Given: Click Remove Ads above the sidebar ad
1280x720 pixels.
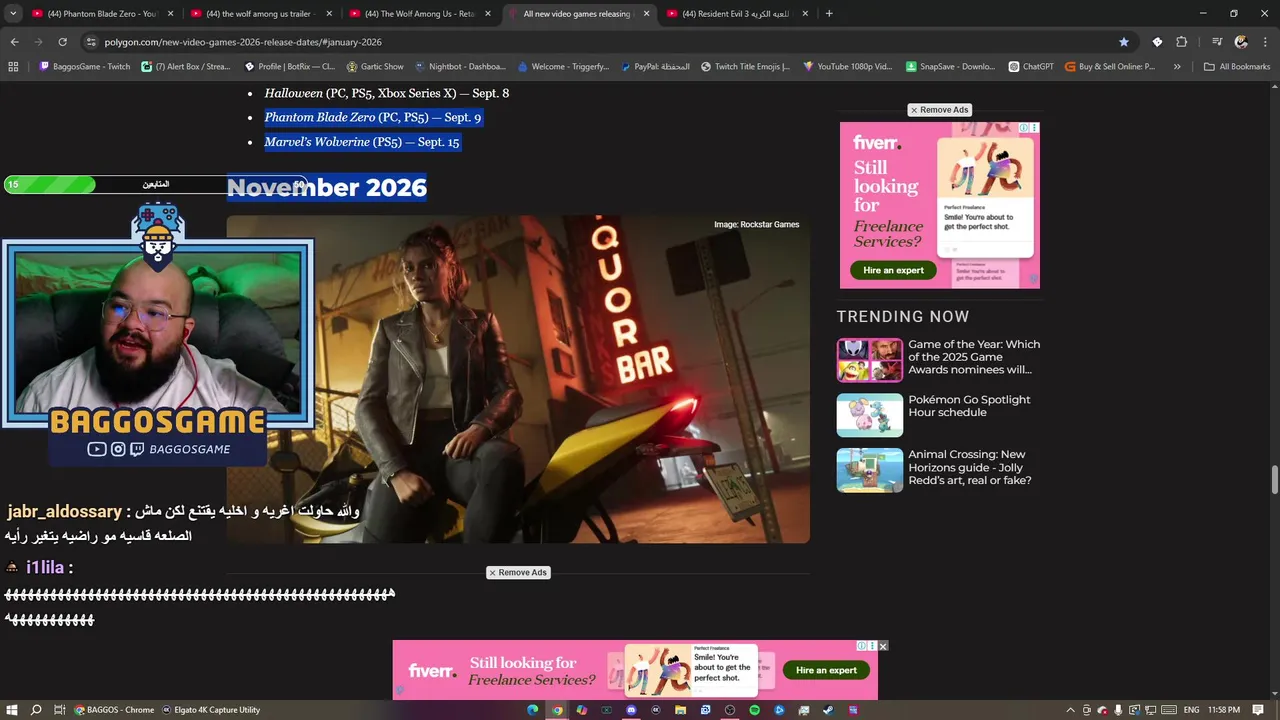Looking at the screenshot, I should tap(940, 110).
